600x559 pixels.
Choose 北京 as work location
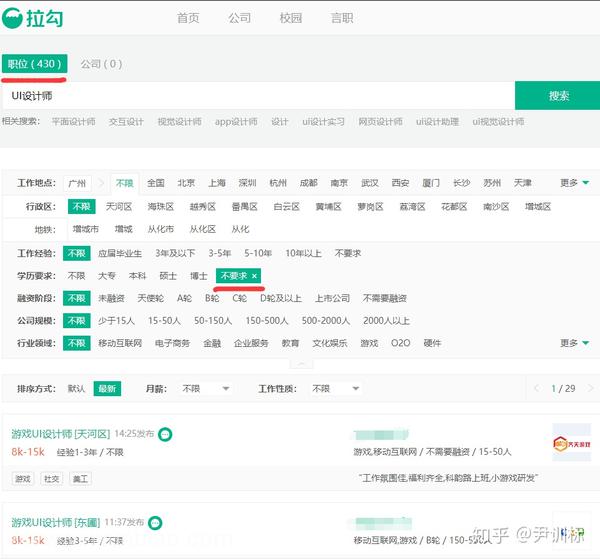tap(186, 183)
